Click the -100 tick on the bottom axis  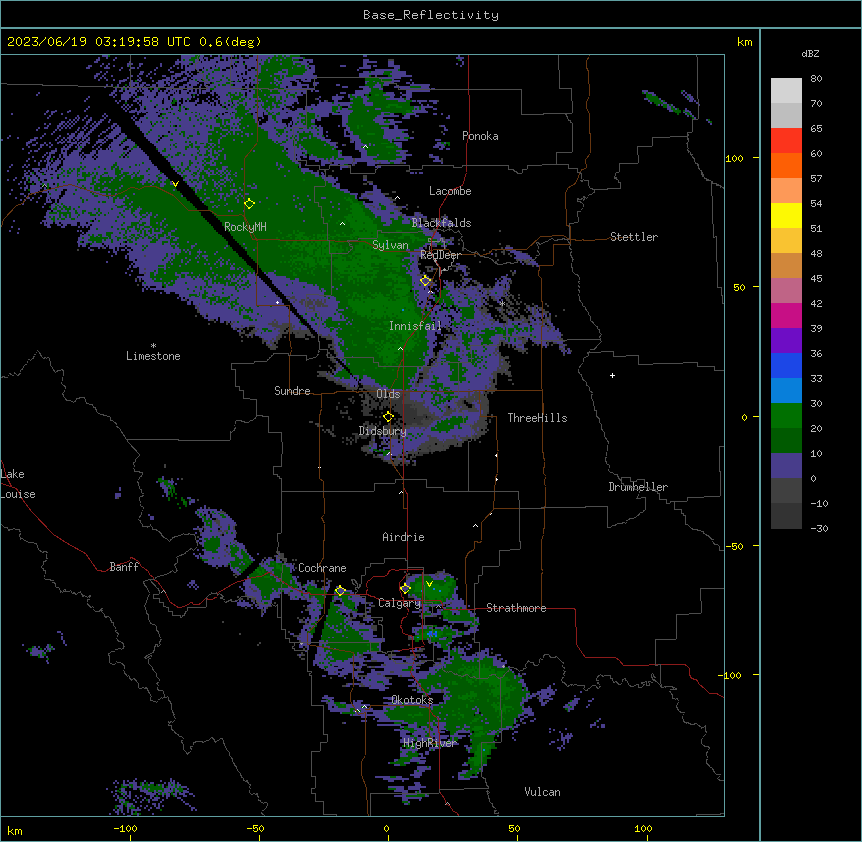pos(126,828)
